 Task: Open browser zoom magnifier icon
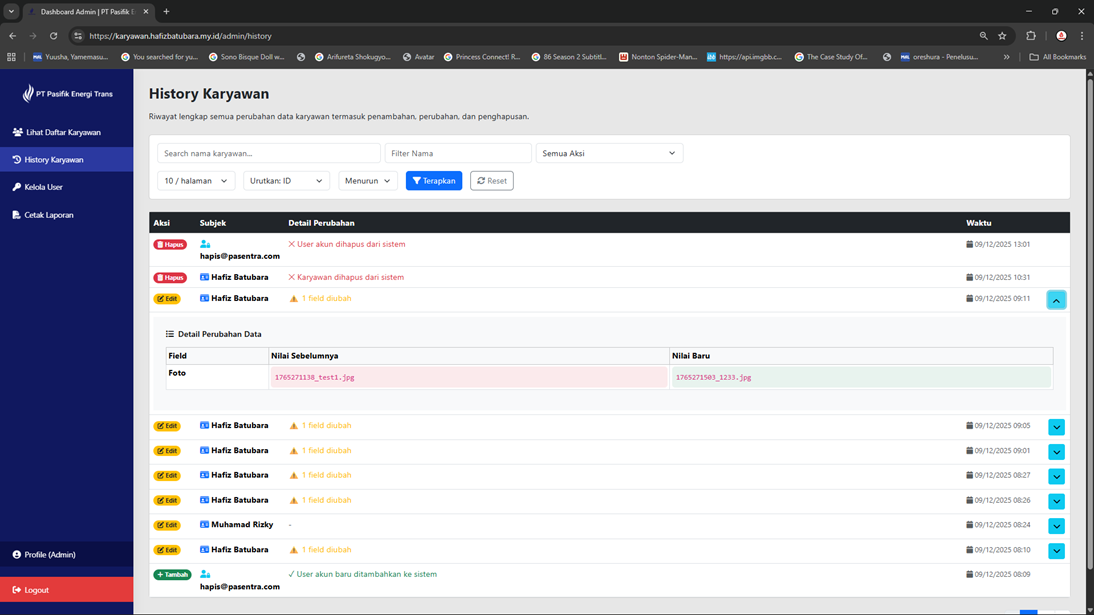[984, 36]
